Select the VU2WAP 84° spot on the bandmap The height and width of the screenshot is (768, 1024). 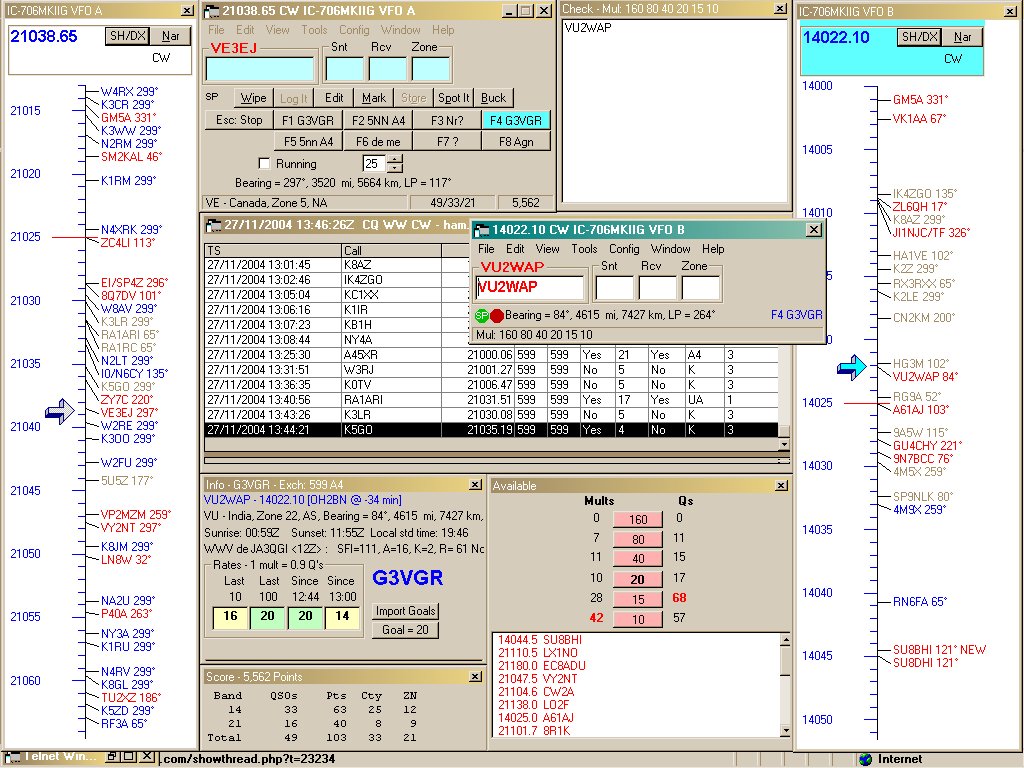pos(925,377)
